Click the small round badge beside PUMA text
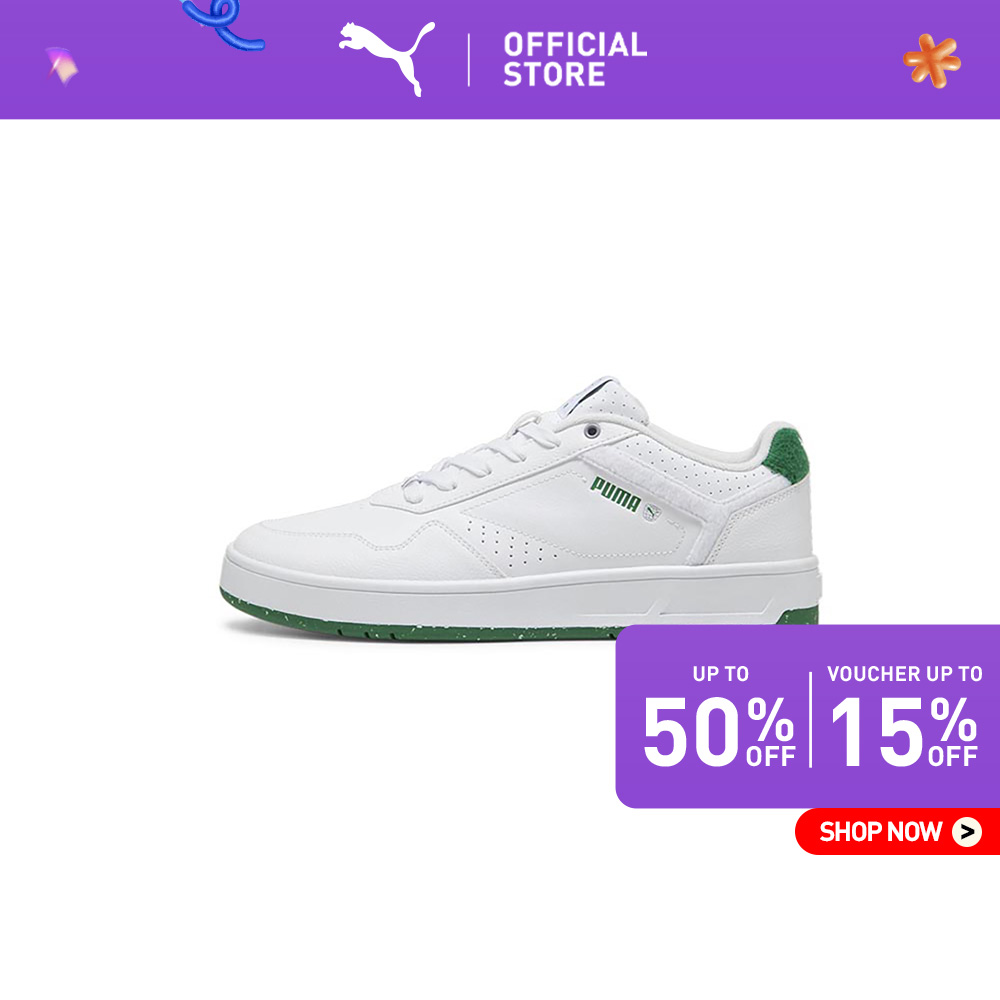The height and width of the screenshot is (1000, 1000). pos(652,513)
